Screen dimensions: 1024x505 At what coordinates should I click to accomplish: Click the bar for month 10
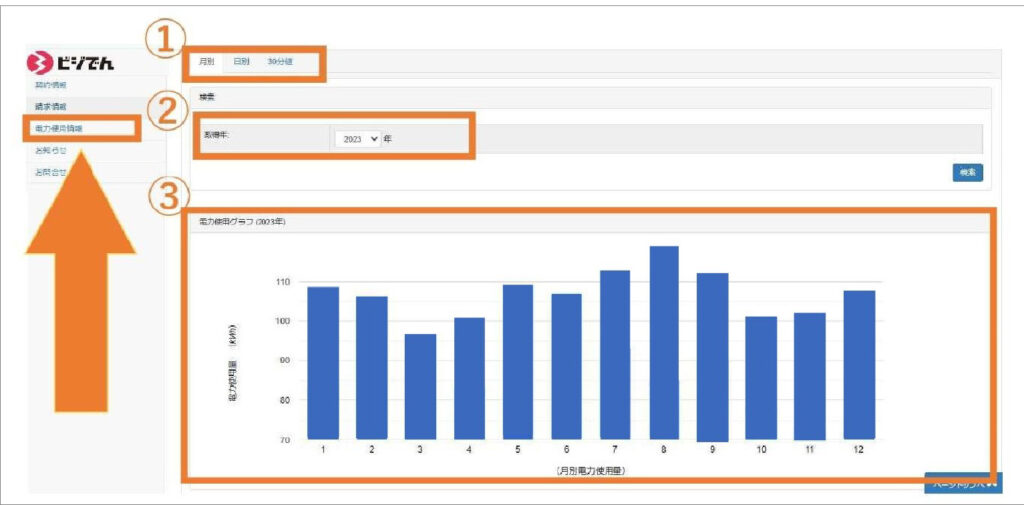760,377
